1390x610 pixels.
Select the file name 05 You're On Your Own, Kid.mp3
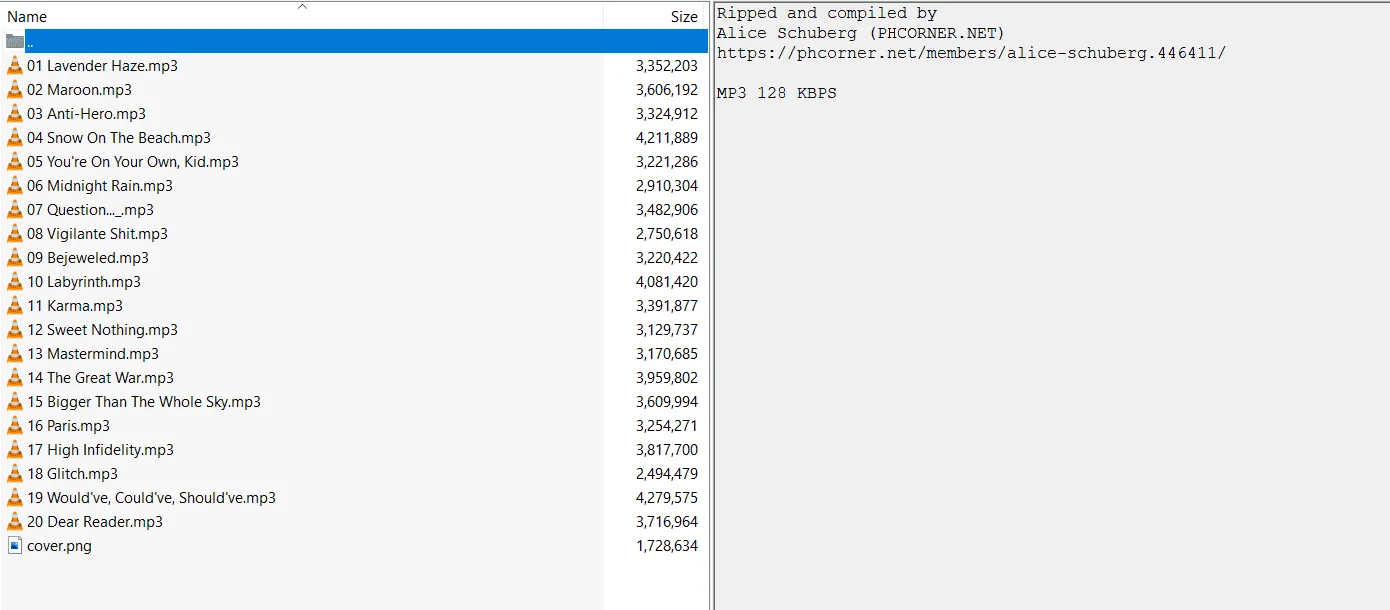tap(133, 162)
